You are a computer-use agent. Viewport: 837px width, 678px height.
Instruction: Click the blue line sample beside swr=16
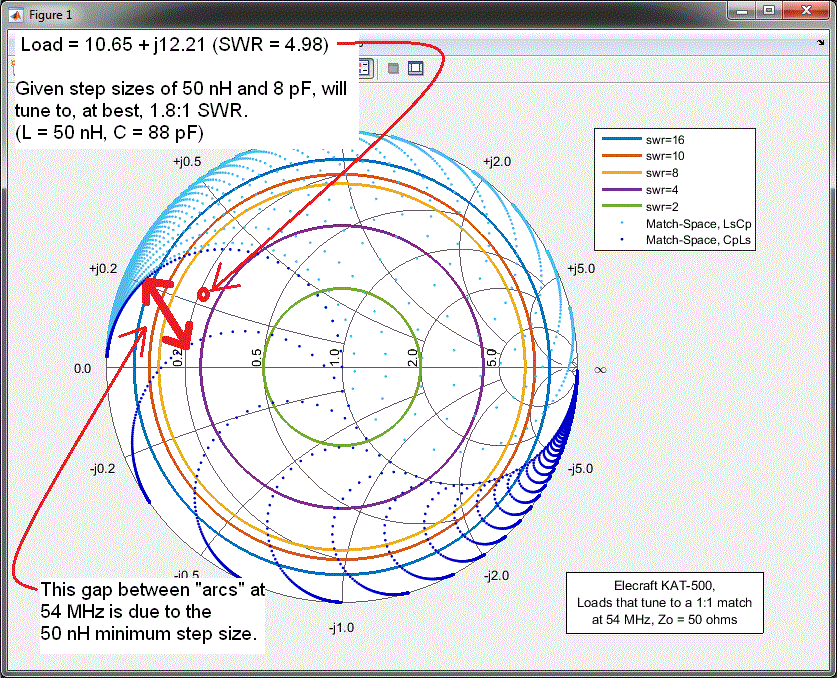pos(621,139)
